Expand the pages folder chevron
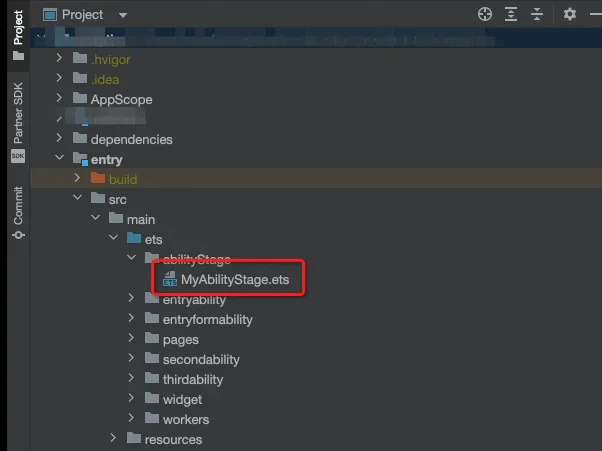Viewport: 602px width, 451px height. [x=131, y=337]
